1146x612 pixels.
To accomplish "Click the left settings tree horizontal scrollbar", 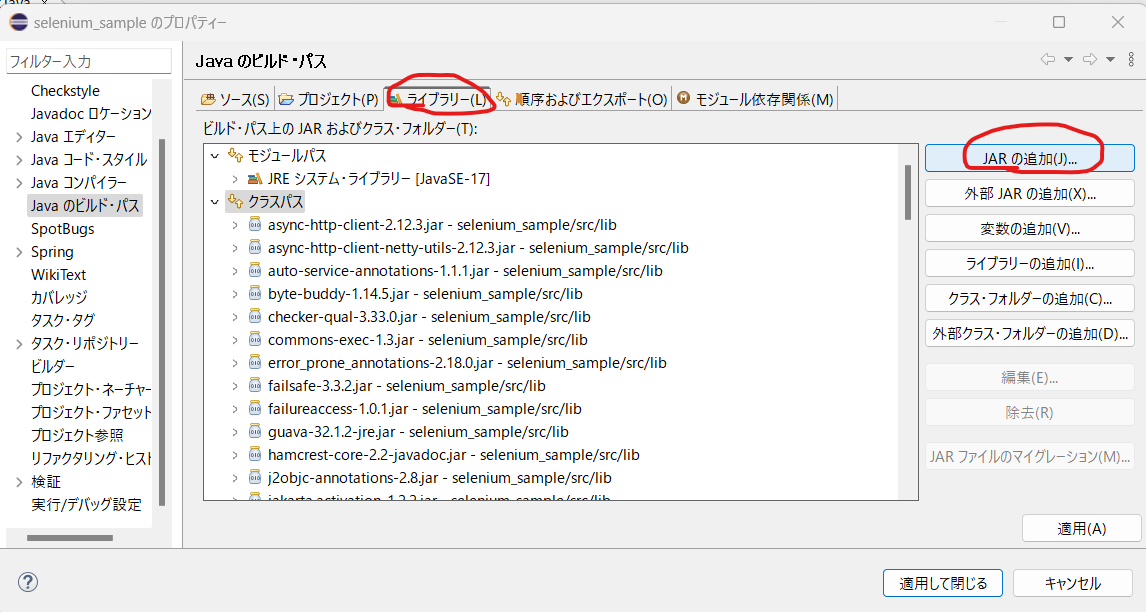I will point(70,537).
